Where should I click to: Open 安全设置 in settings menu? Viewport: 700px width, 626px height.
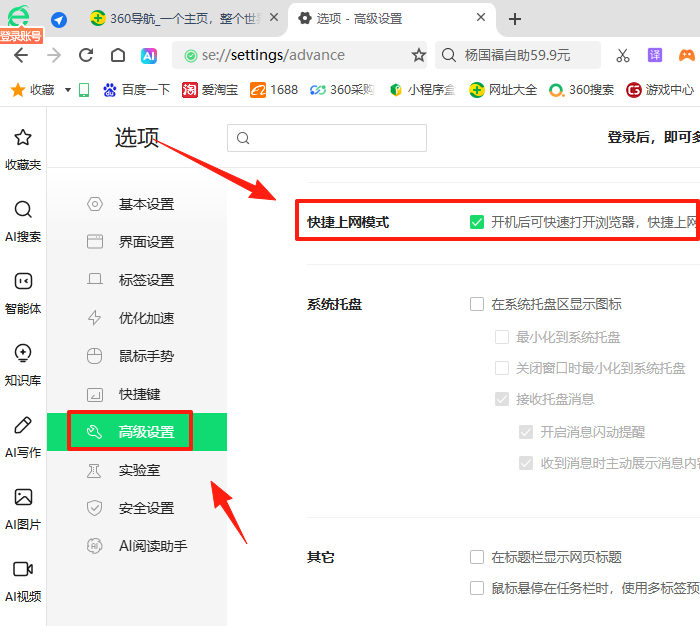click(x=137, y=508)
